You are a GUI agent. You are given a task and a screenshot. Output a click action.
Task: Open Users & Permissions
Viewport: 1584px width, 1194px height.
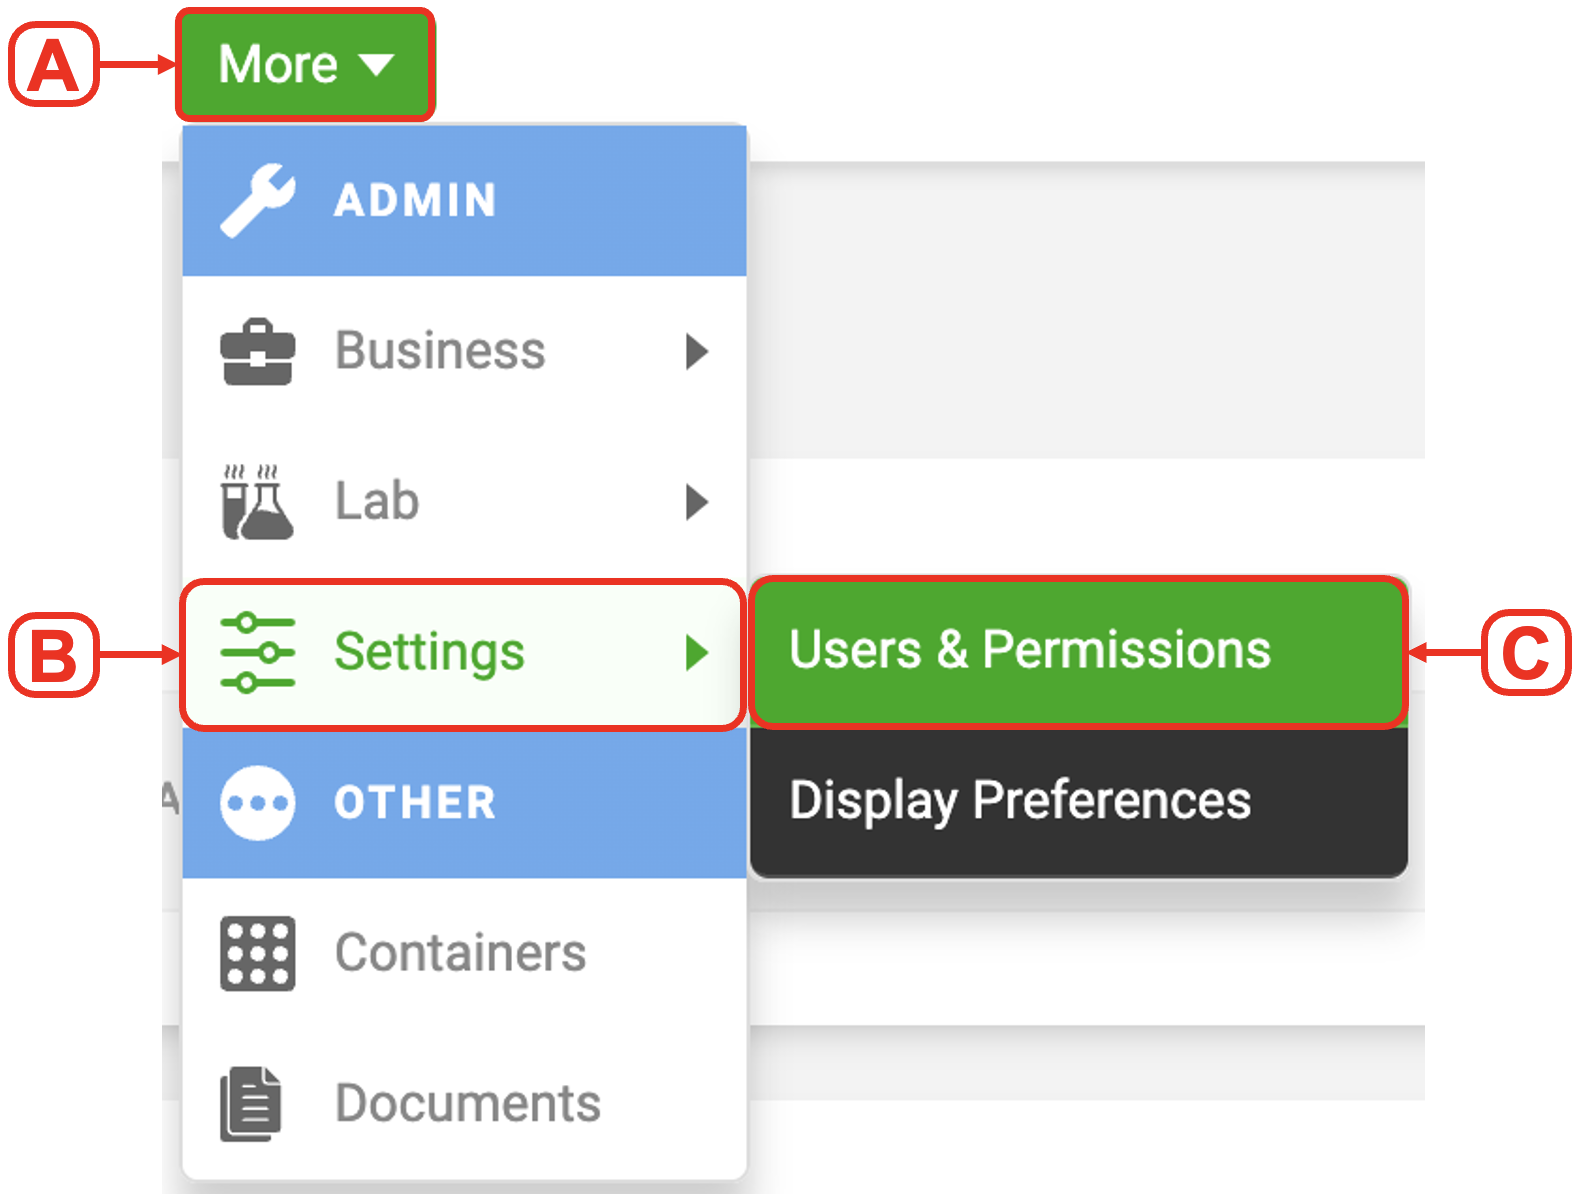[x=1079, y=651]
